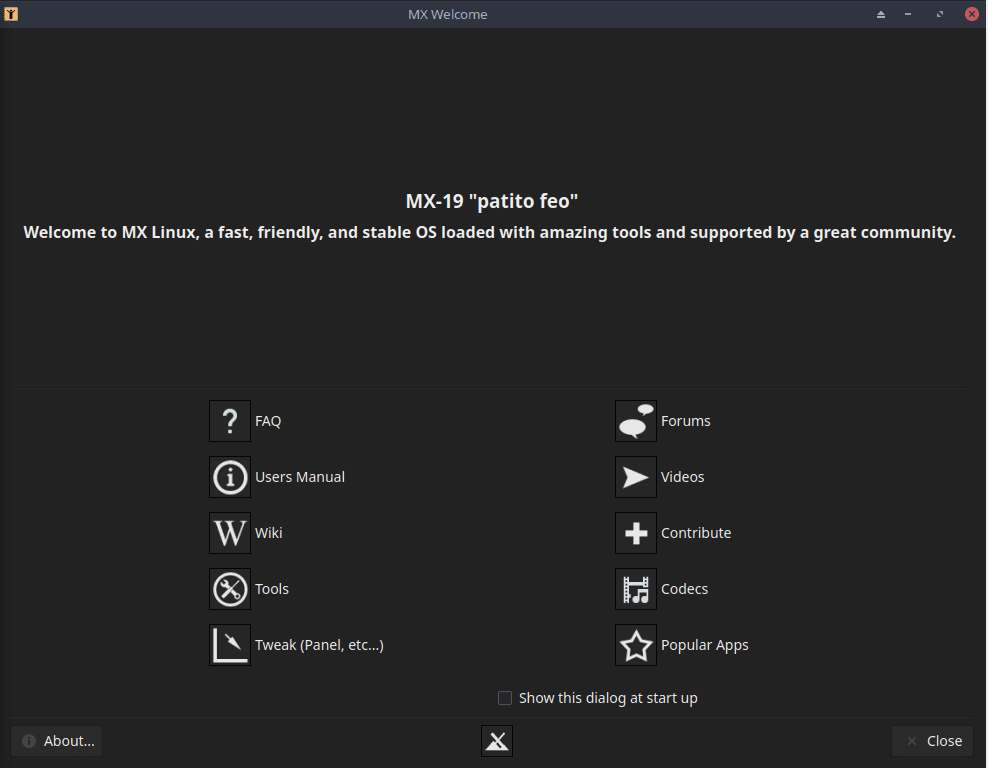Open Forums speech bubble icon

pos(636,421)
